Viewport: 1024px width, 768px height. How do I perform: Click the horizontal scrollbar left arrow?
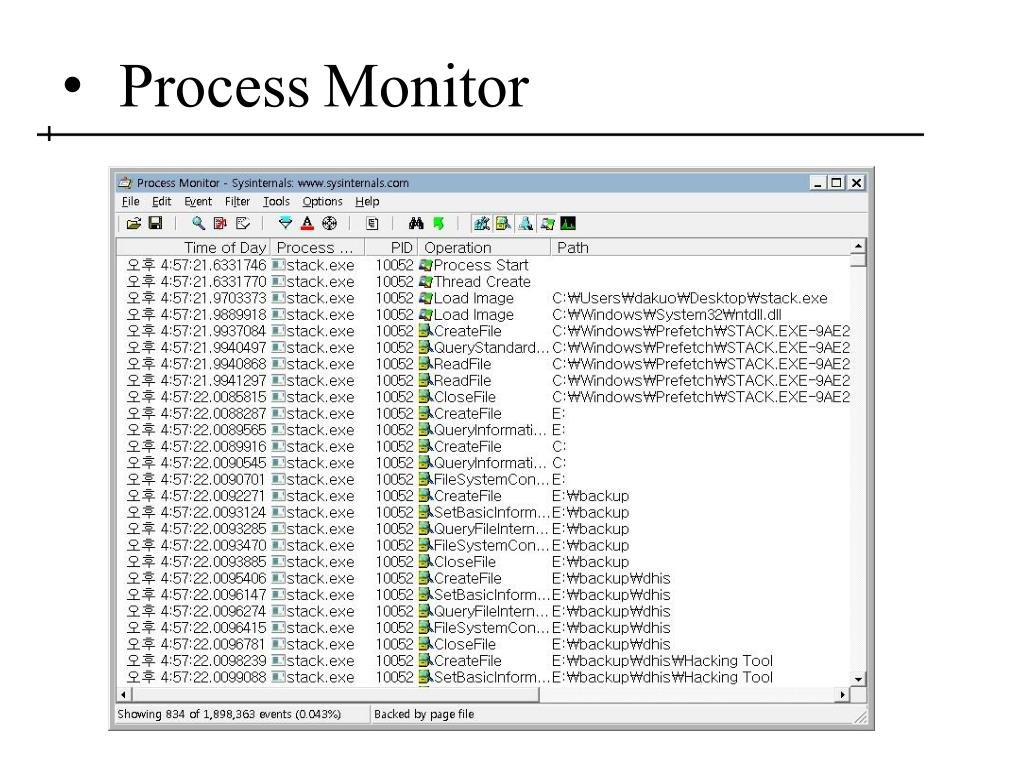[x=123, y=695]
